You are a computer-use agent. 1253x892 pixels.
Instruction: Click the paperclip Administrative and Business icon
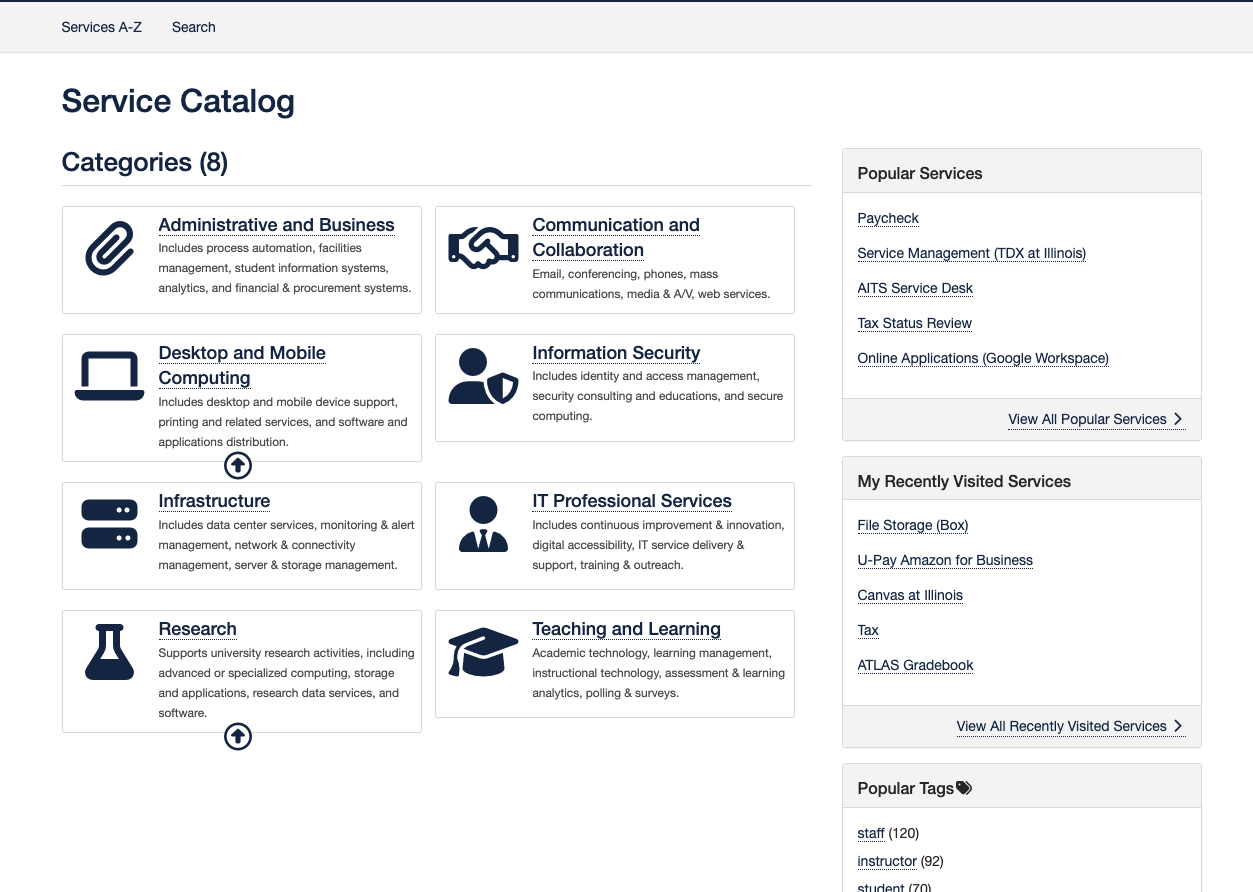[x=109, y=250]
